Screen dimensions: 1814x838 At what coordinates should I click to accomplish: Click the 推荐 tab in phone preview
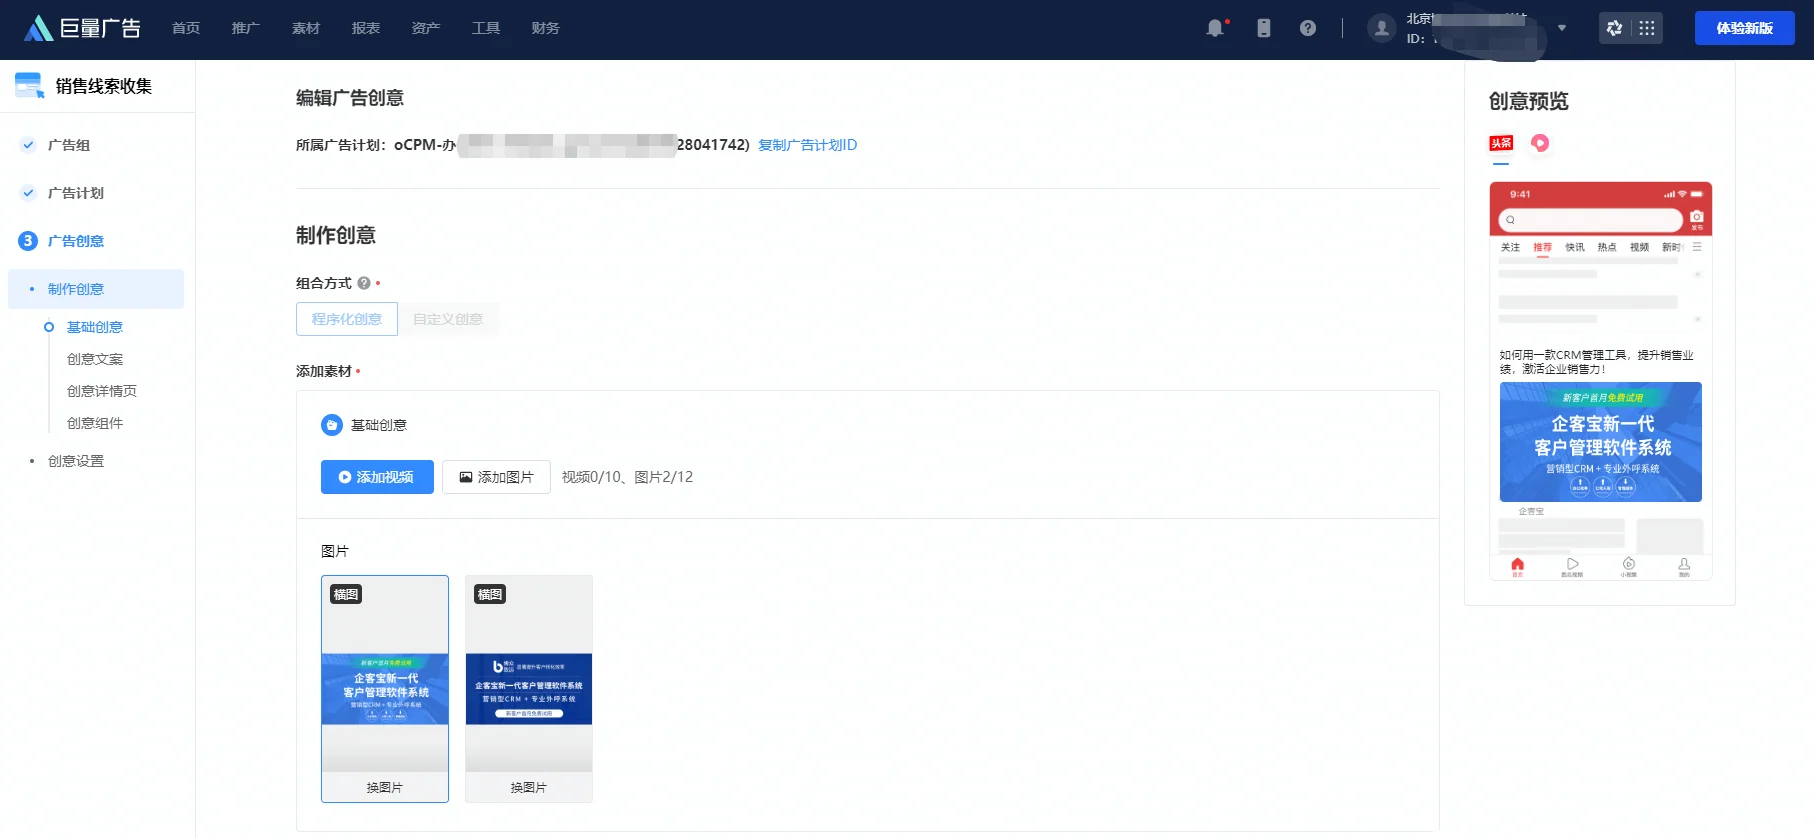tap(1543, 247)
